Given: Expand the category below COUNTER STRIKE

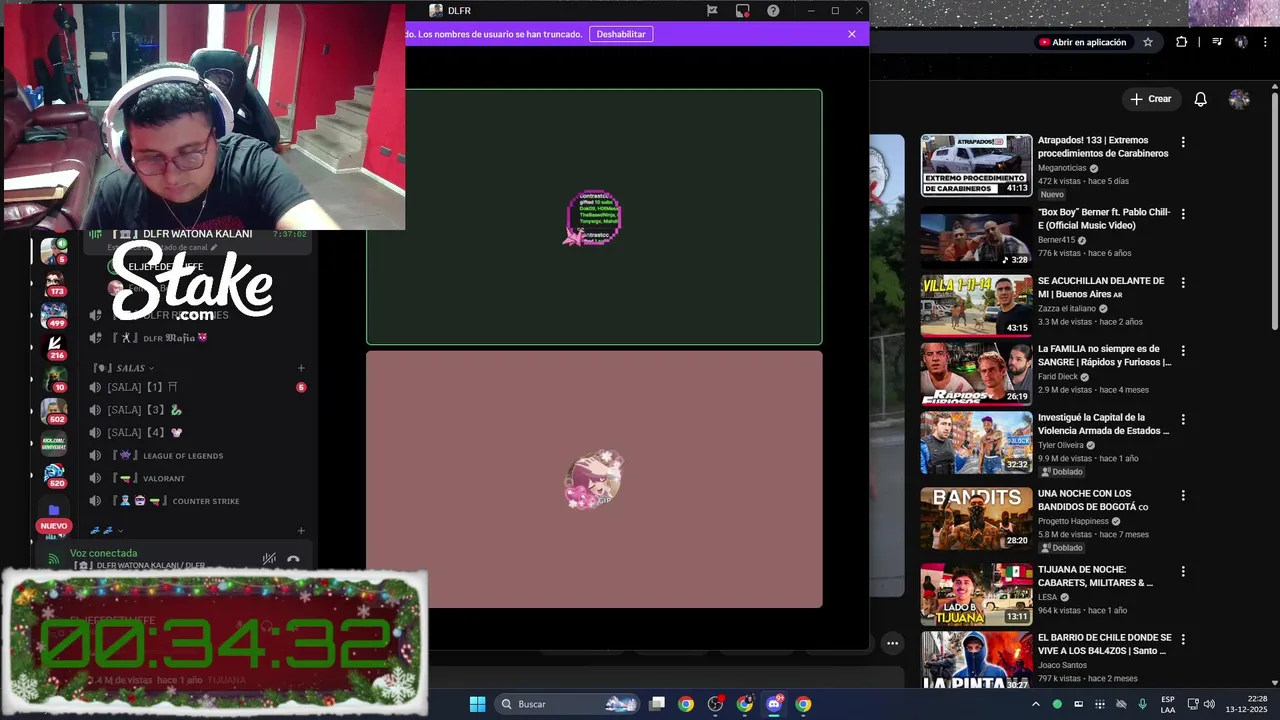Looking at the screenshot, I should pos(106,531).
